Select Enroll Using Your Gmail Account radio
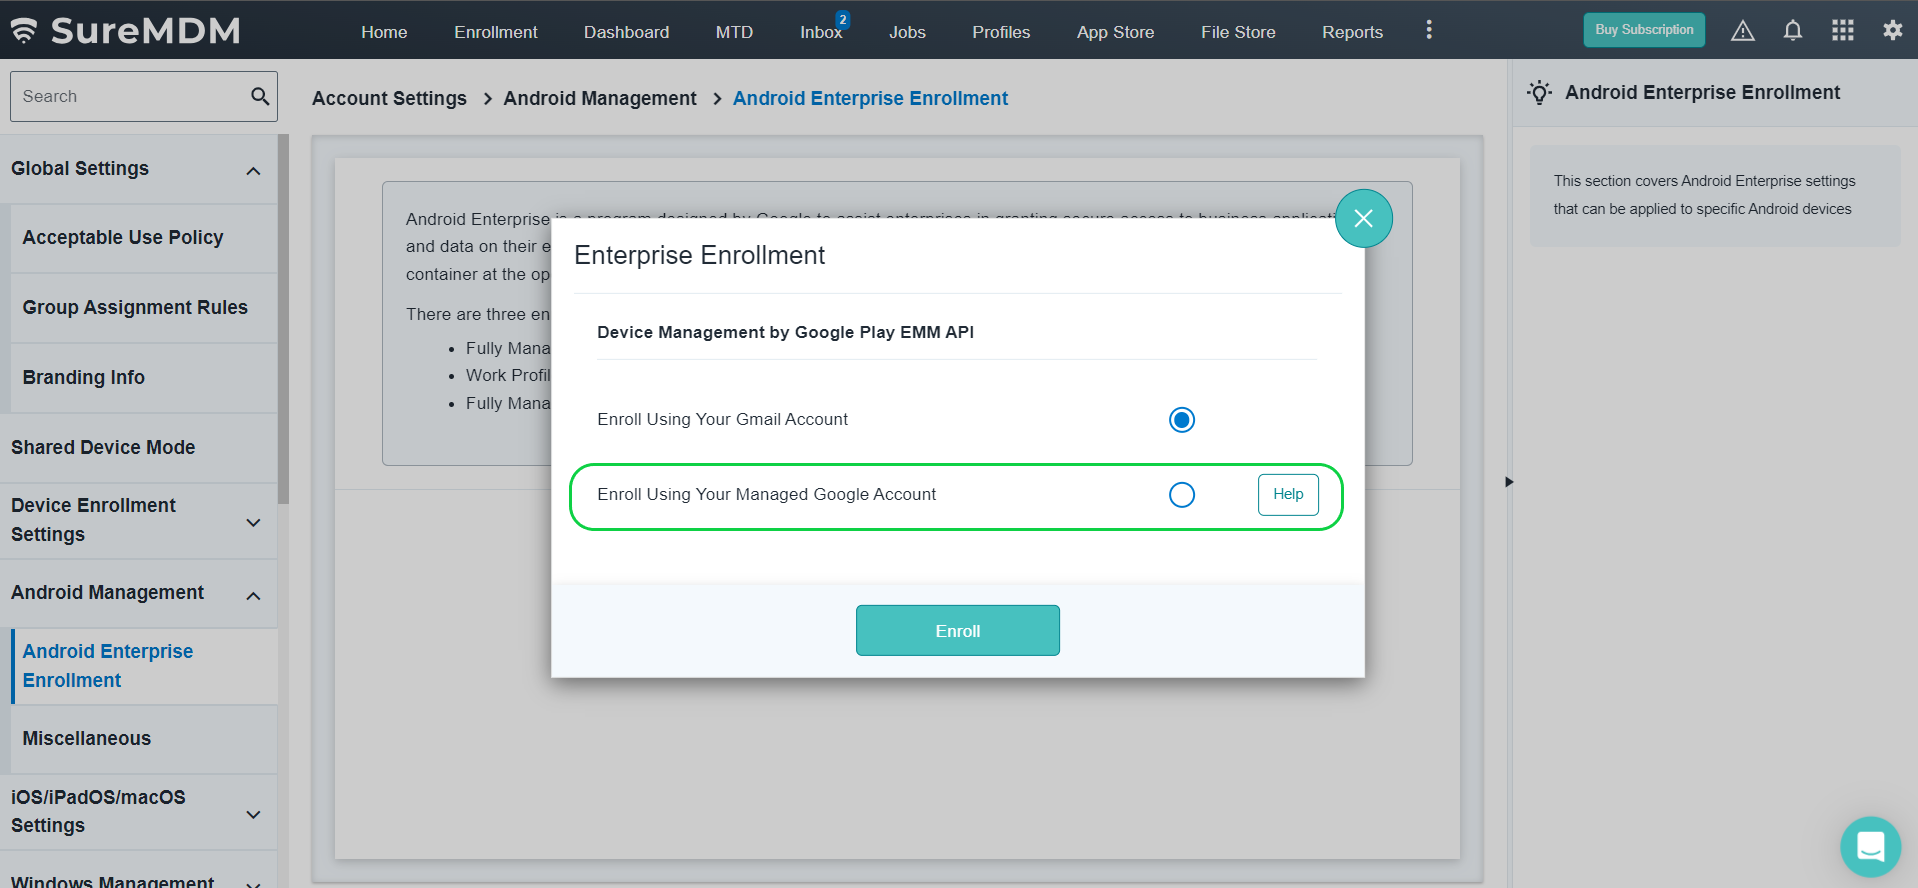 pyautogui.click(x=1182, y=420)
